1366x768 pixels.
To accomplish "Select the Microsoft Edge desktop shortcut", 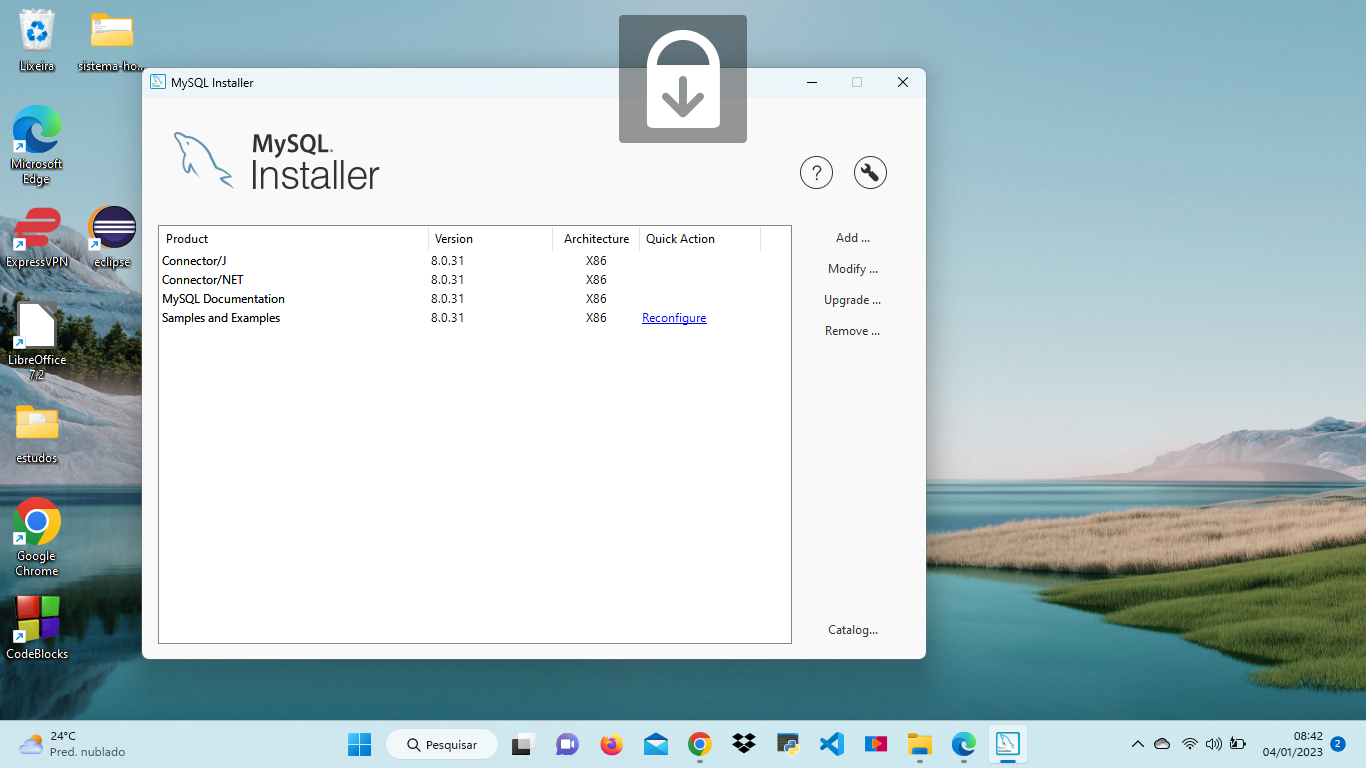I will tap(37, 145).
